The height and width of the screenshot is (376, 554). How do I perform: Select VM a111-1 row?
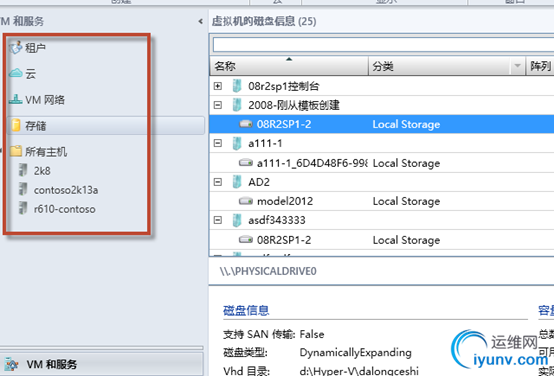tap(382, 143)
